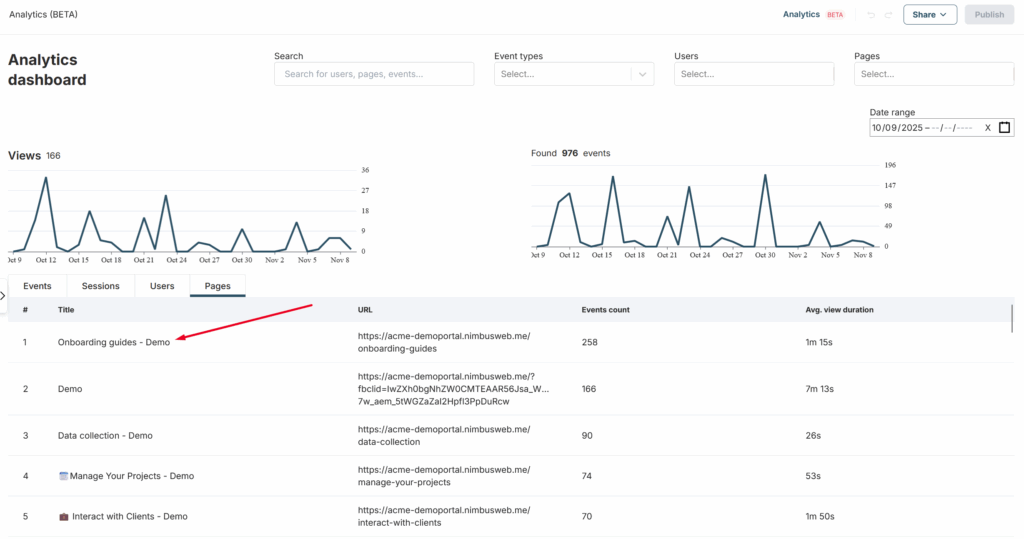Click the undo arrow icon
Image resolution: width=1024 pixels, height=539 pixels.
pos(871,15)
